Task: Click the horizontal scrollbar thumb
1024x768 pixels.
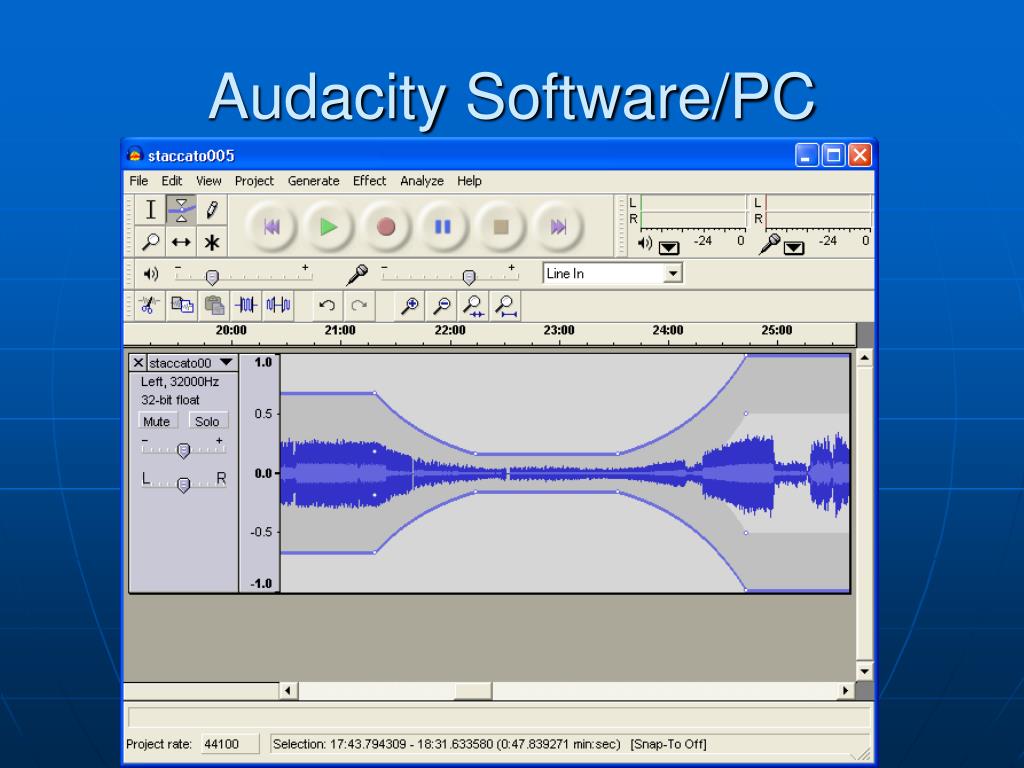Action: click(473, 690)
